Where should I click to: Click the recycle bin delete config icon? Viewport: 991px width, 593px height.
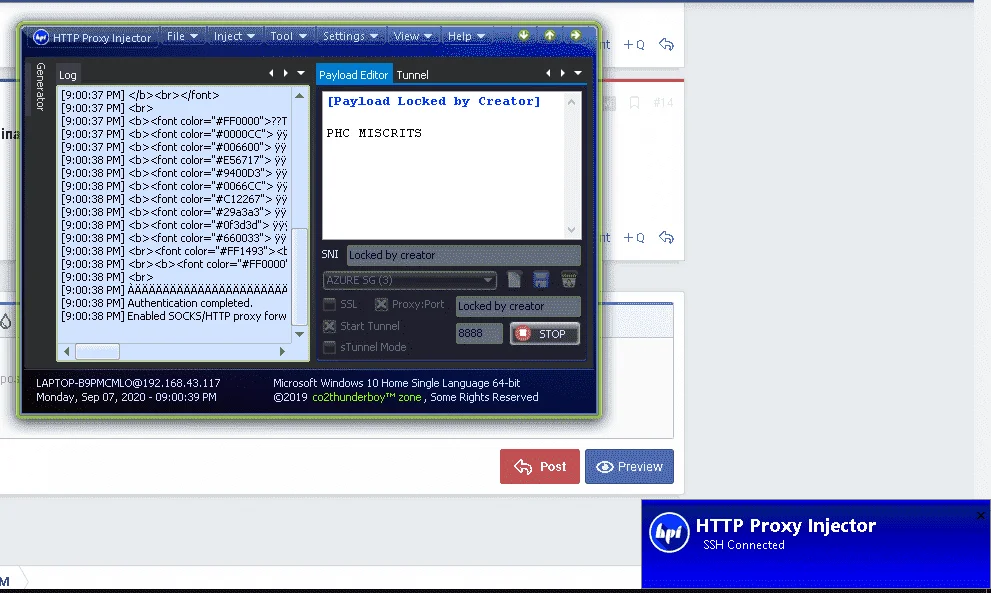pyautogui.click(x=569, y=279)
